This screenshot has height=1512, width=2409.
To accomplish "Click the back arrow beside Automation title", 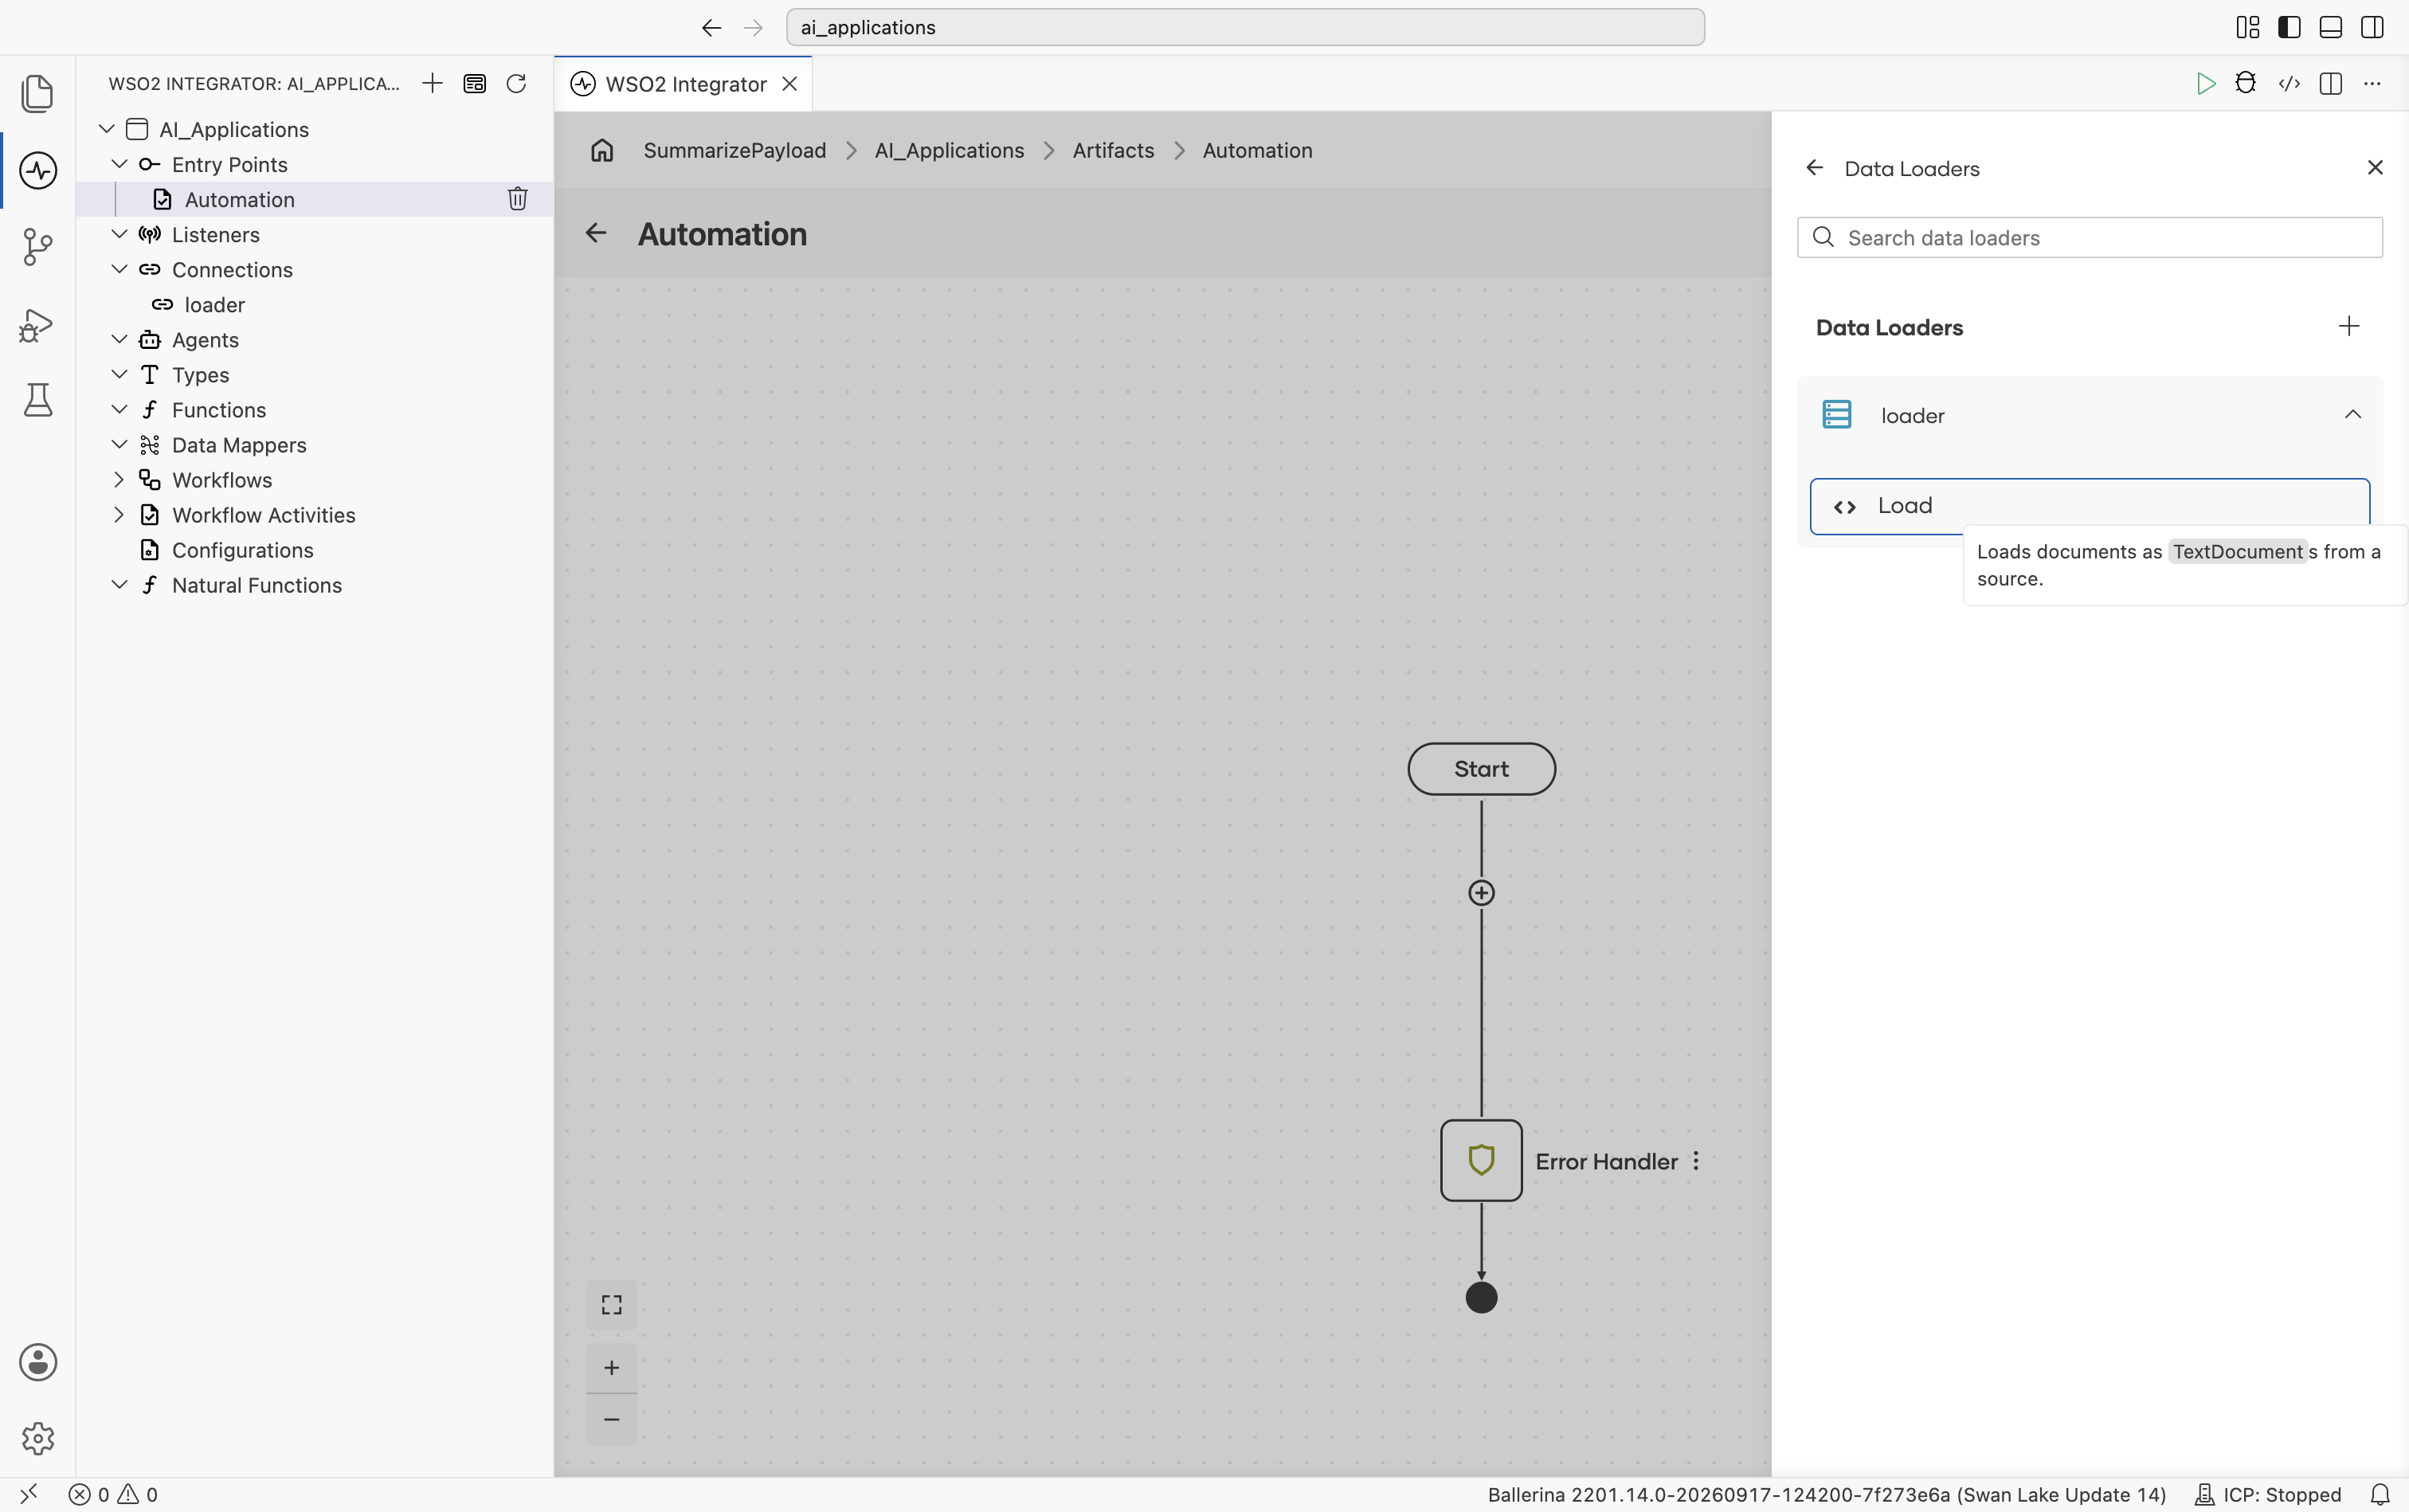I will point(596,233).
